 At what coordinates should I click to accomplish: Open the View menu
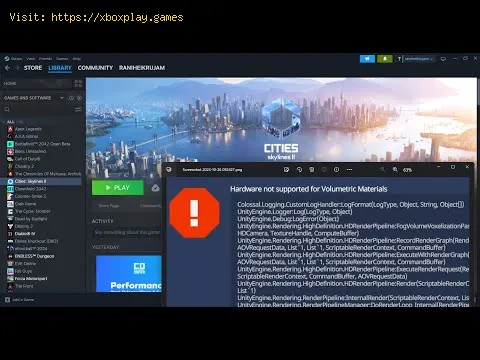click(x=30, y=59)
